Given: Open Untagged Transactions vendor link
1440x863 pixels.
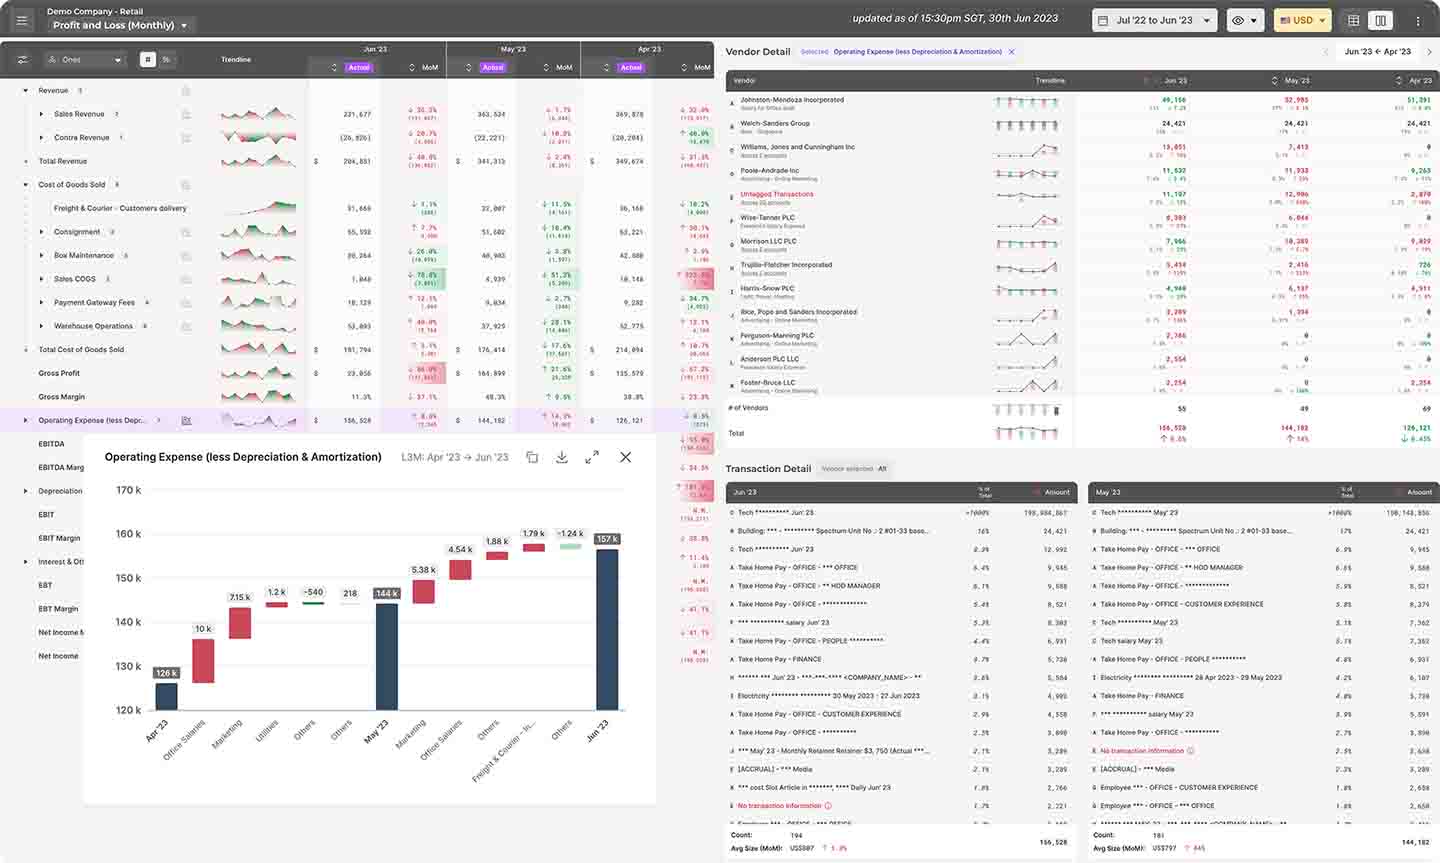Looking at the screenshot, I should point(777,194).
